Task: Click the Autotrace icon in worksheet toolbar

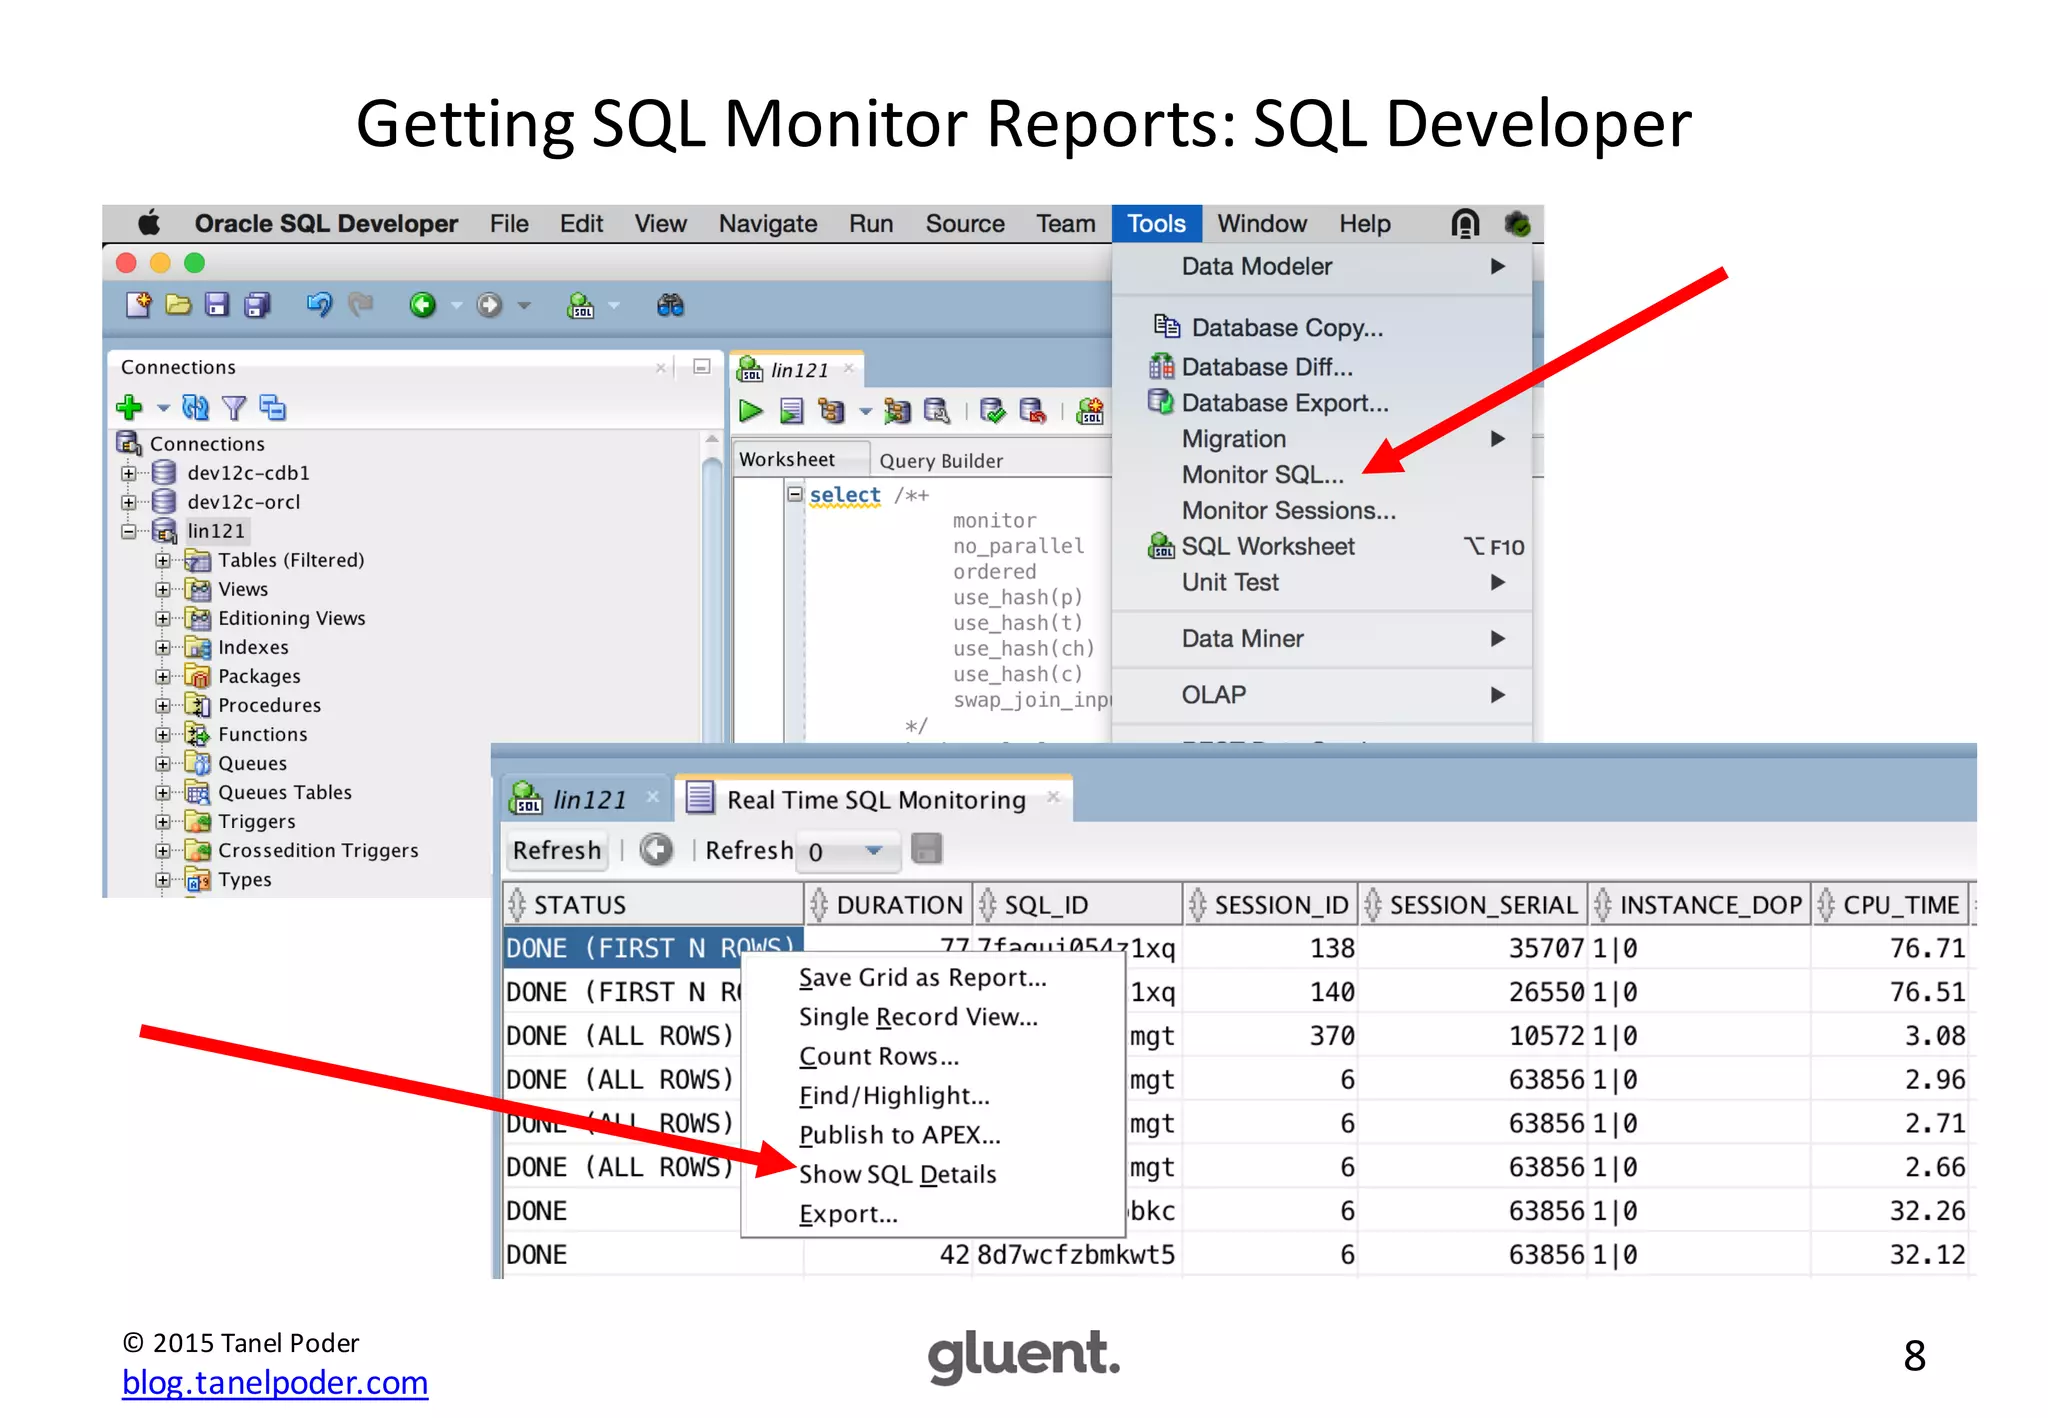Action: tap(897, 411)
